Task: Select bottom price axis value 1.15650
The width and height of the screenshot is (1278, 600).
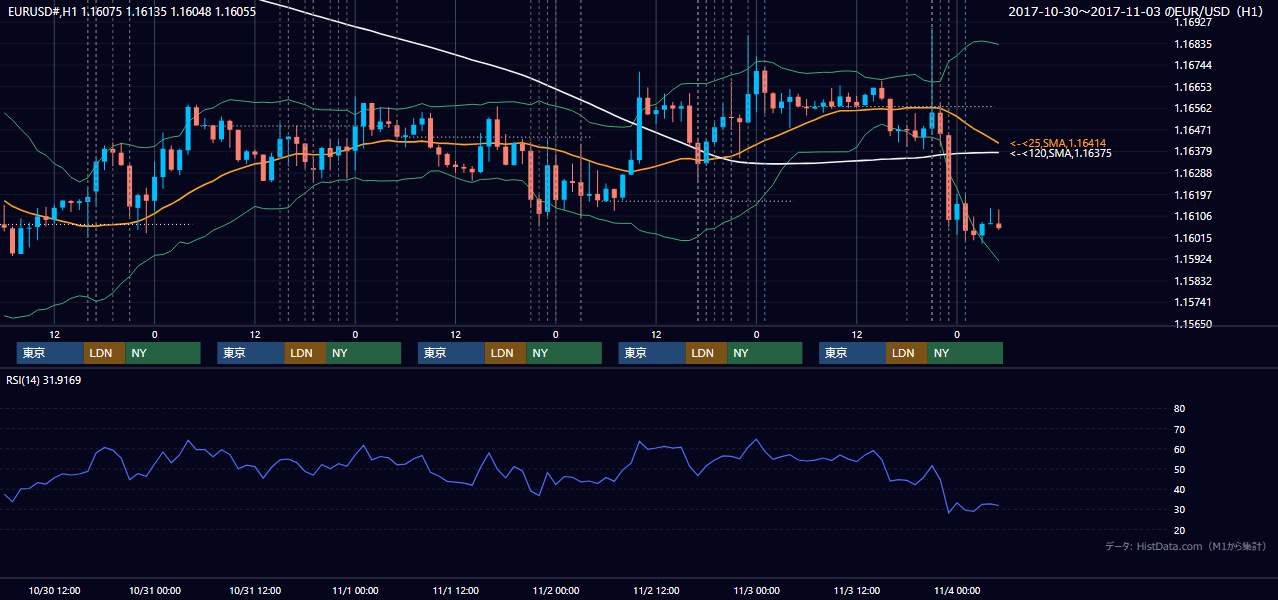Action: tap(1193, 324)
